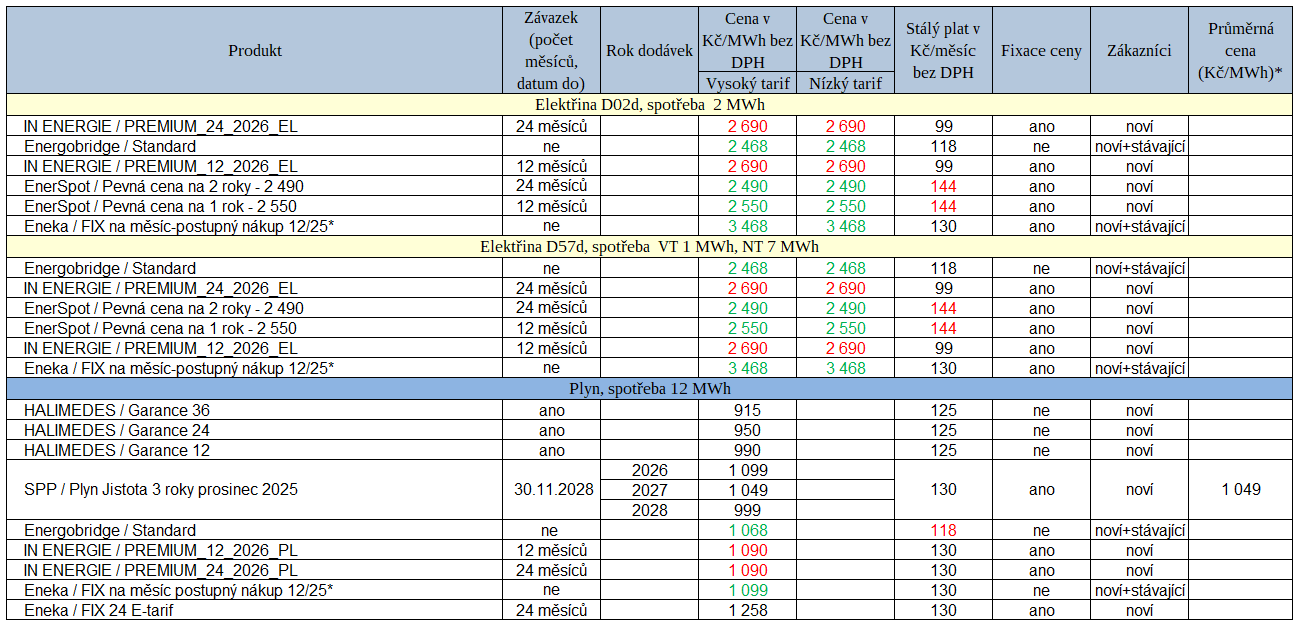
Task: Click the Průměrná cena column header
Action: coord(1240,50)
